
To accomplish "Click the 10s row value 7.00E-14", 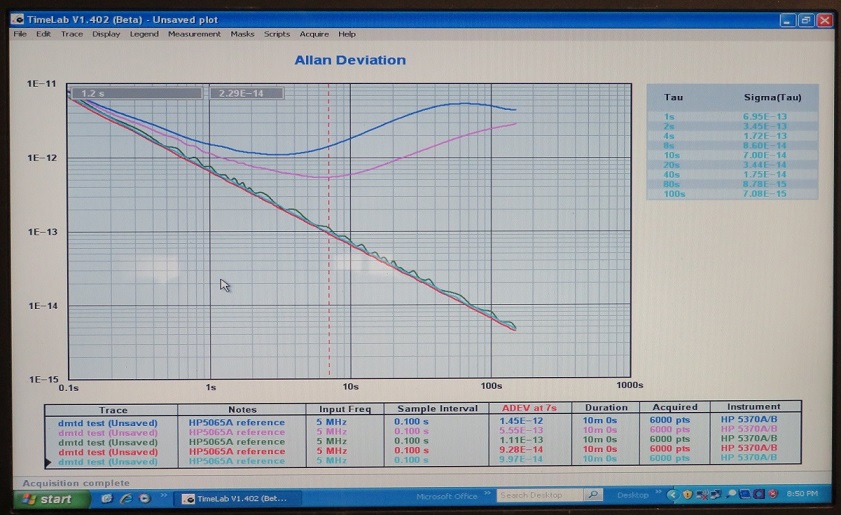I will pyautogui.click(x=765, y=156).
